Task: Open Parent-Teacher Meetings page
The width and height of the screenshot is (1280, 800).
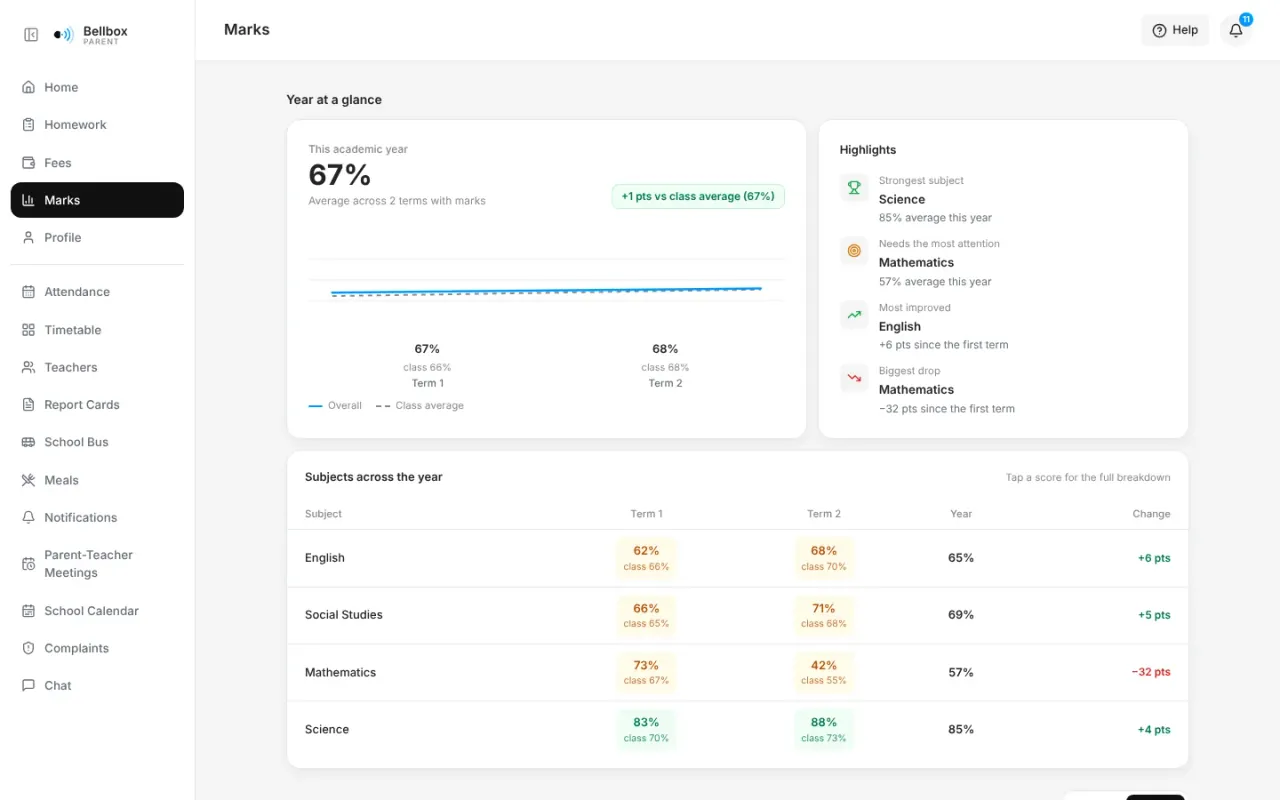Action: (97, 564)
